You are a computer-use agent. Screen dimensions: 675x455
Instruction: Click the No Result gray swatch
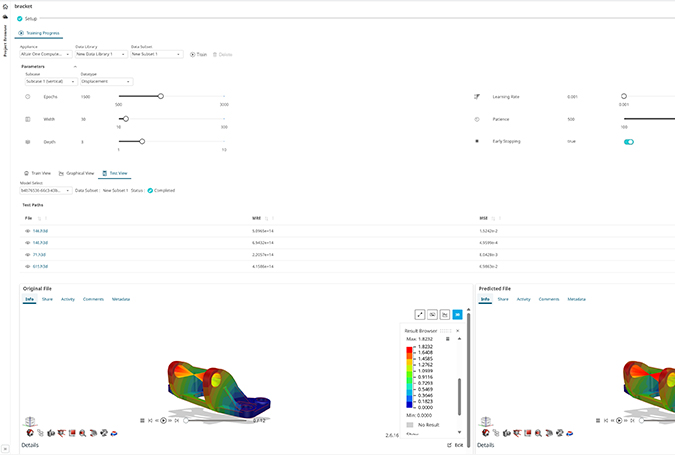point(410,425)
